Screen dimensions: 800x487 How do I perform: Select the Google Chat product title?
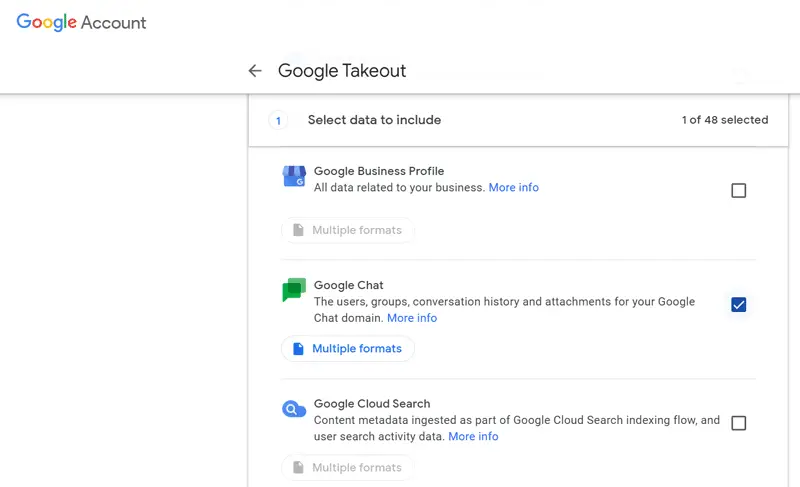(349, 285)
